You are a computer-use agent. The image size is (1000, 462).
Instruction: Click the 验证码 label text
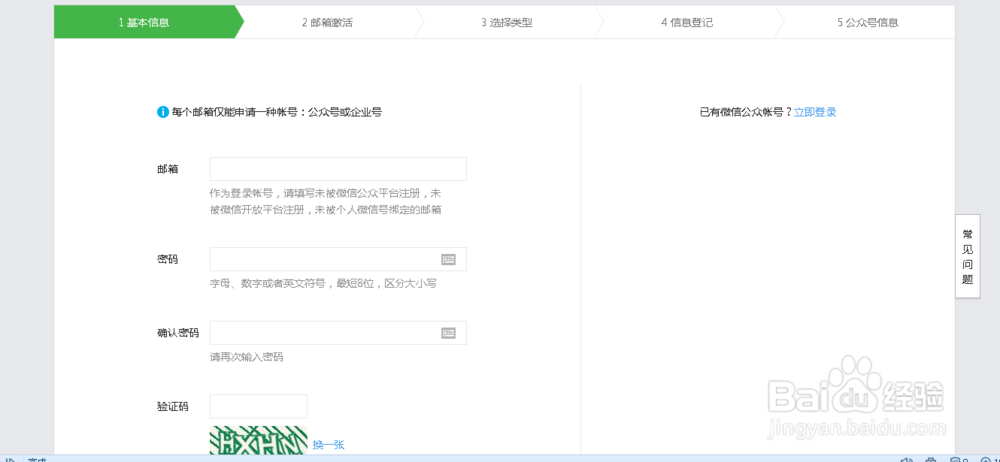pyautogui.click(x=173, y=406)
